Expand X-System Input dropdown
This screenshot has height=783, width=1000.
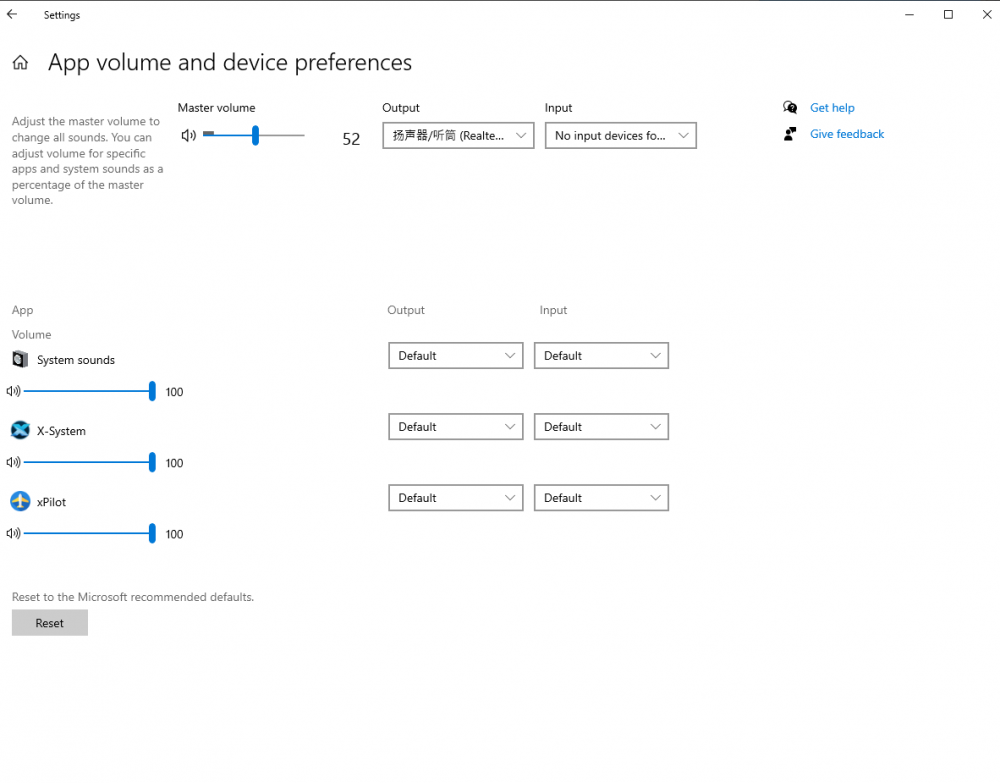pyautogui.click(x=601, y=427)
